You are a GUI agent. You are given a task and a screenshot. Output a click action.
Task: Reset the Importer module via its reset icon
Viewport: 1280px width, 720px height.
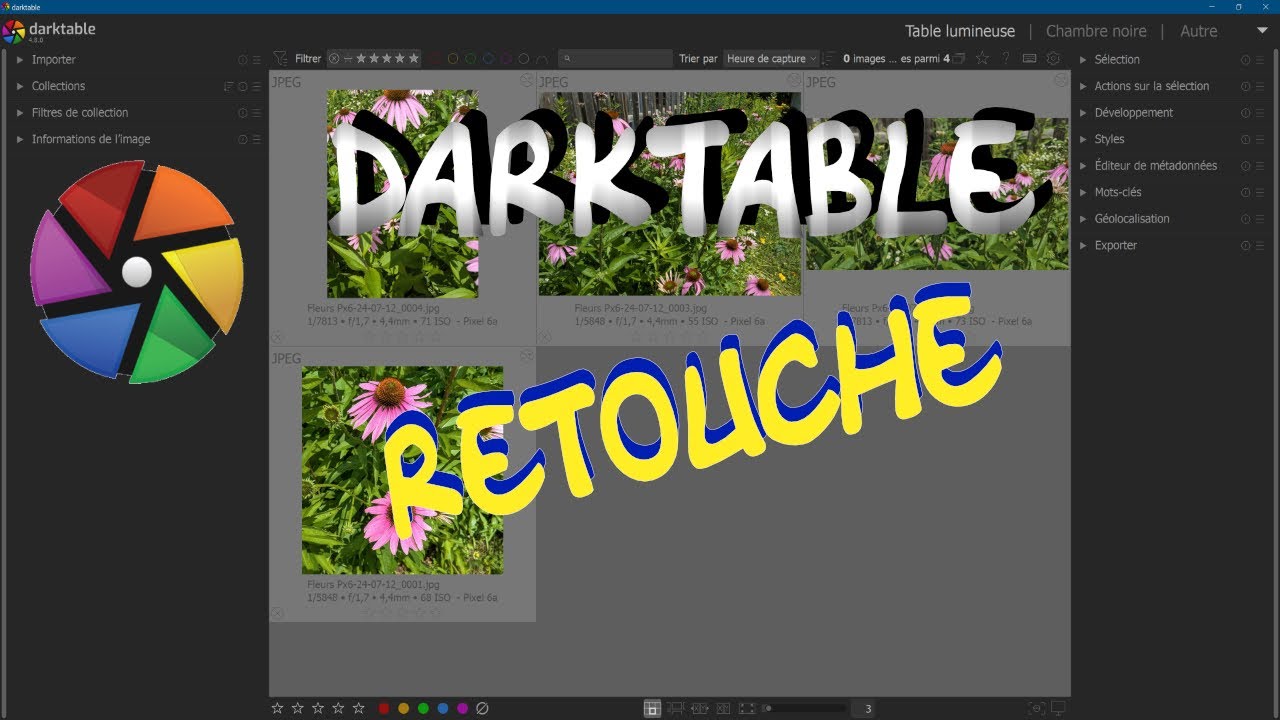click(x=243, y=60)
